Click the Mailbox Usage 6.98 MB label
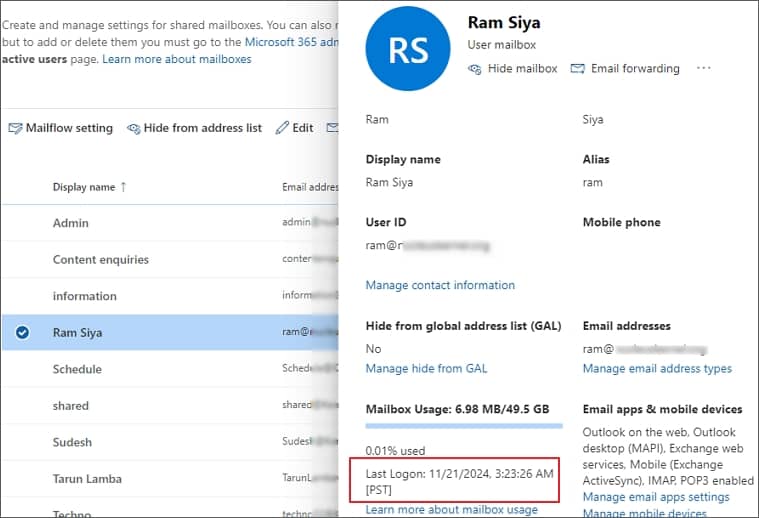759x518 pixels. coord(457,410)
